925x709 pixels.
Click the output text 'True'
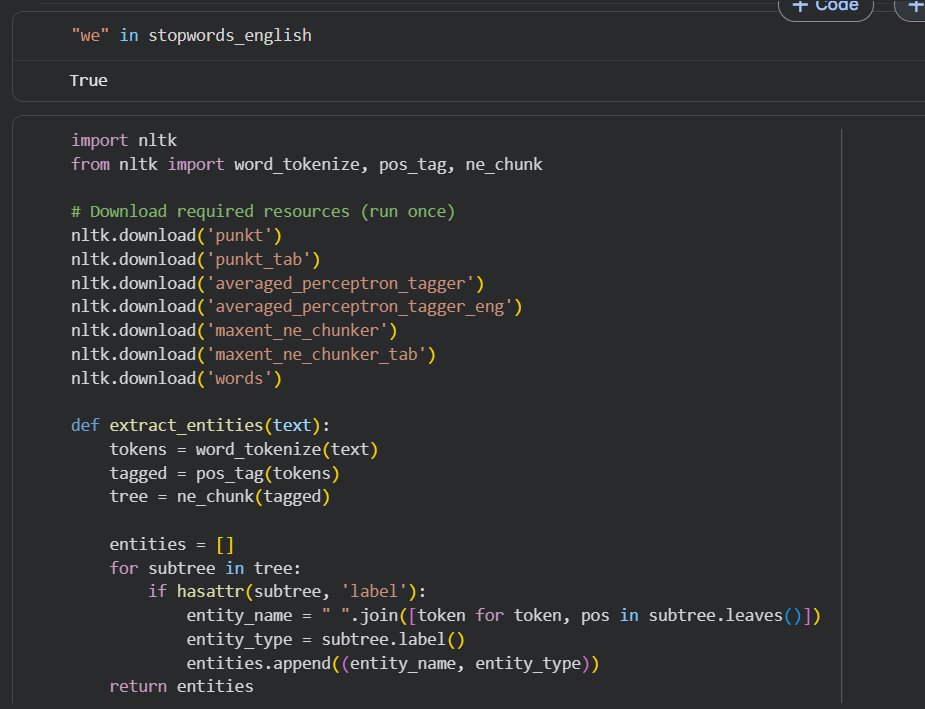click(88, 81)
